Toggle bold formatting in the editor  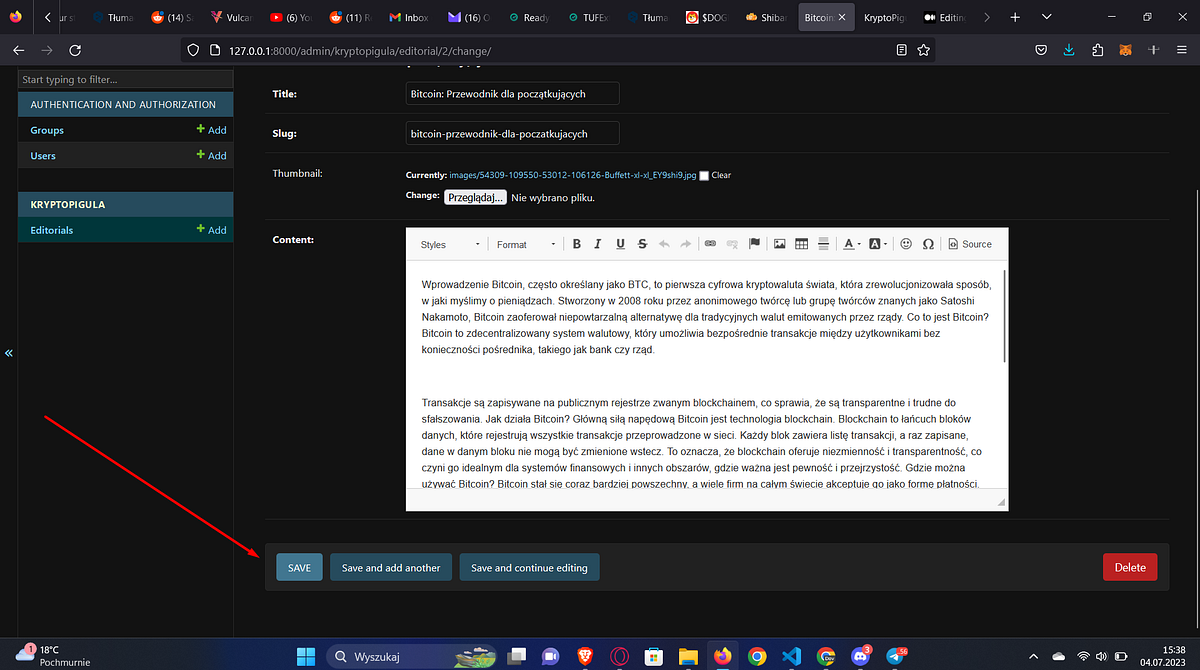[x=576, y=243]
